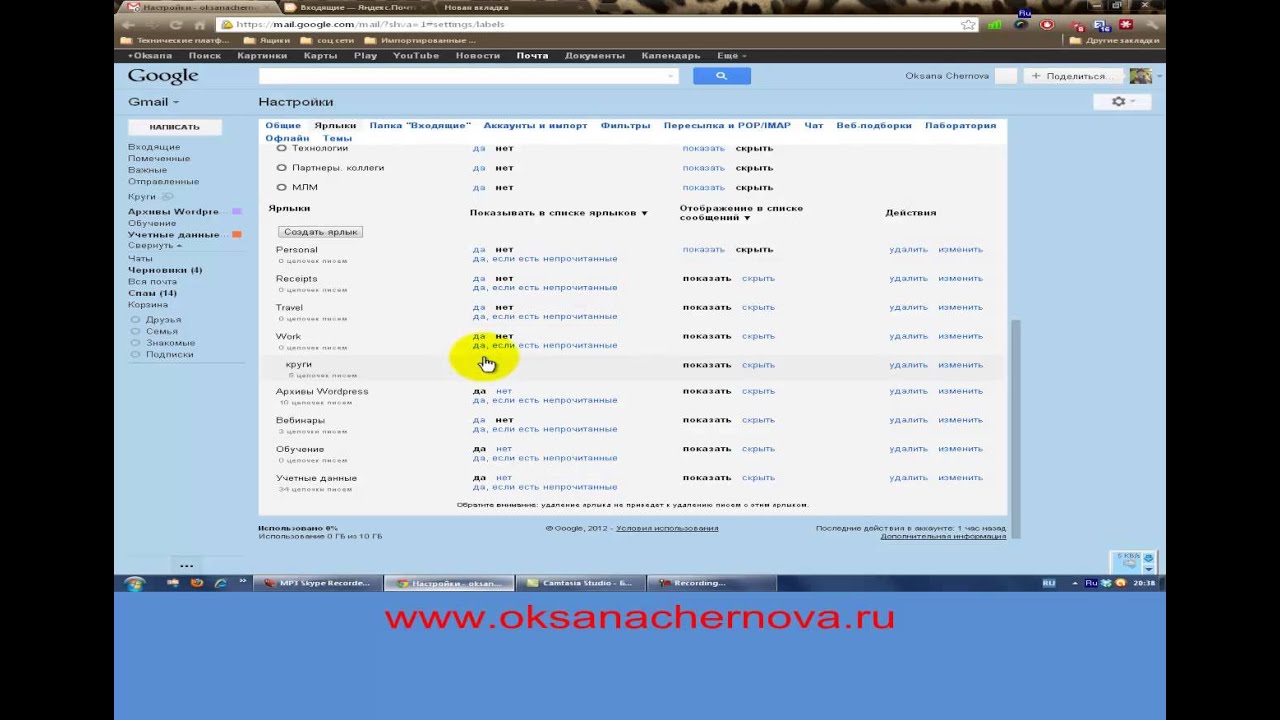Collapse sidebar labels with Свернуть
1280x720 pixels.
154,246
